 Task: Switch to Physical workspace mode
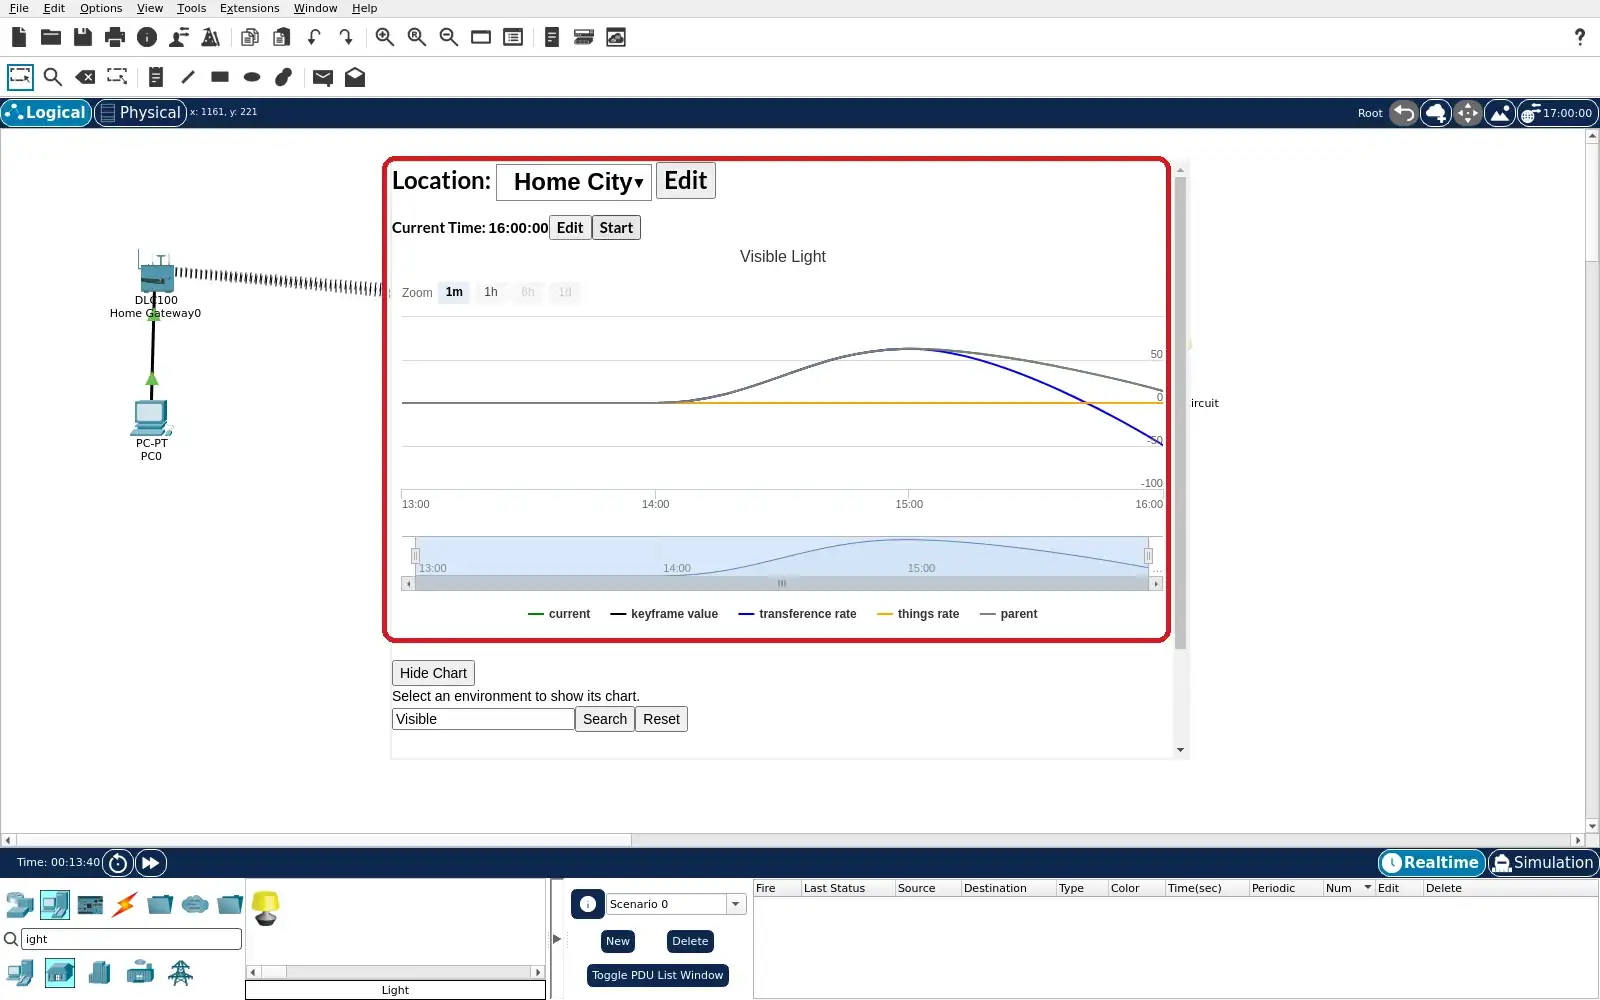[x=140, y=113]
